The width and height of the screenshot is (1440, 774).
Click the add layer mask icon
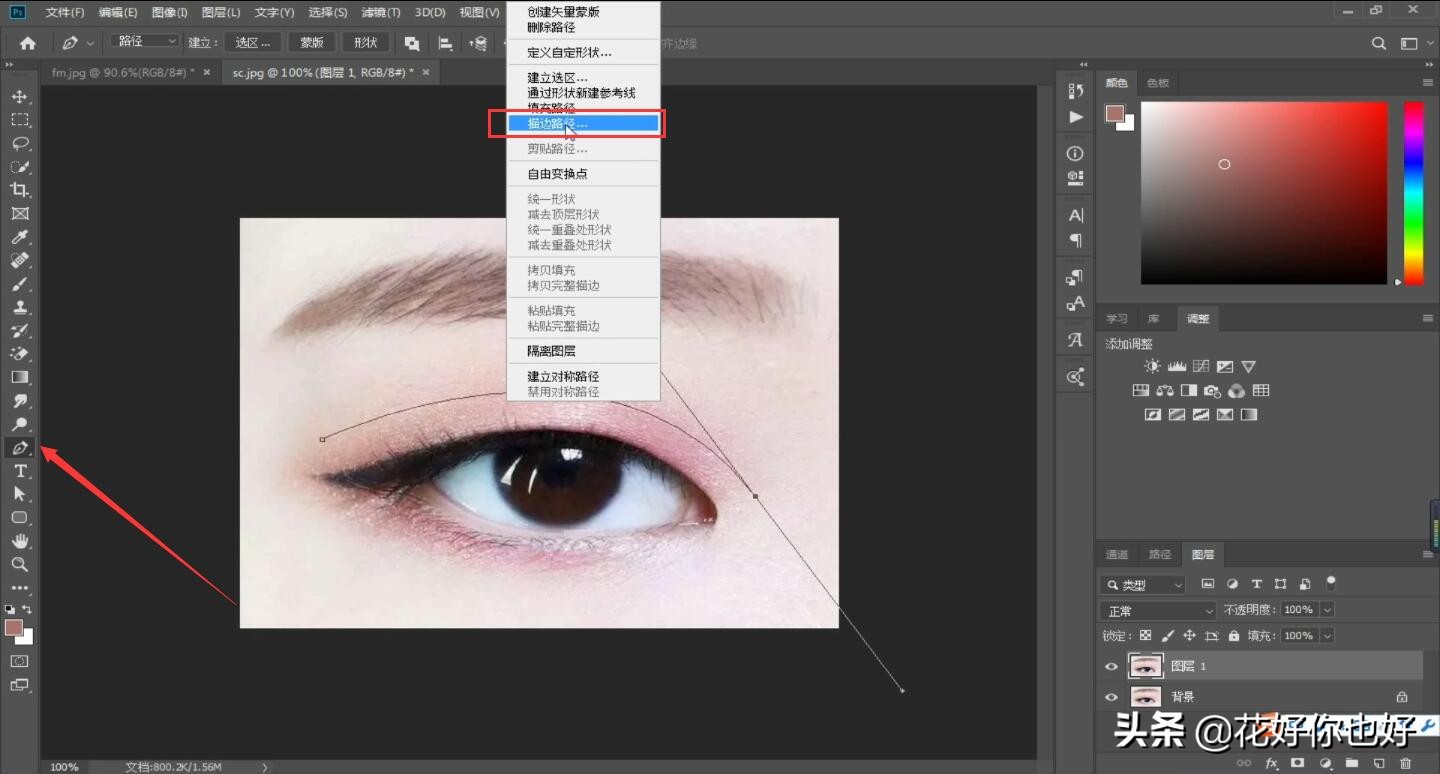pyautogui.click(x=1297, y=762)
